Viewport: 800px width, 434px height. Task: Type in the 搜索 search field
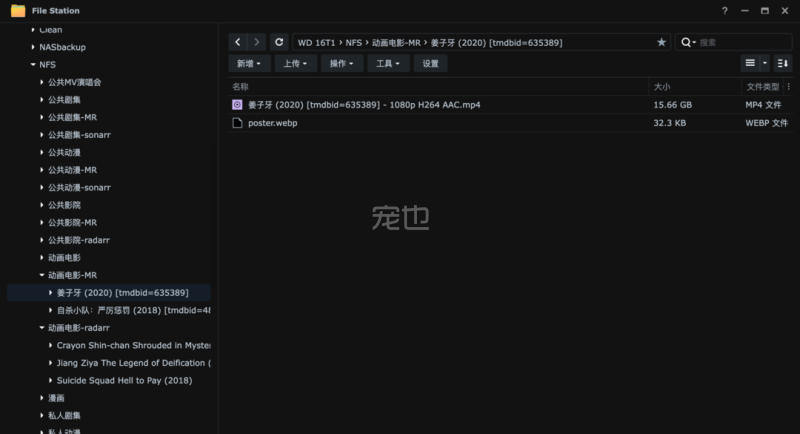(740, 43)
